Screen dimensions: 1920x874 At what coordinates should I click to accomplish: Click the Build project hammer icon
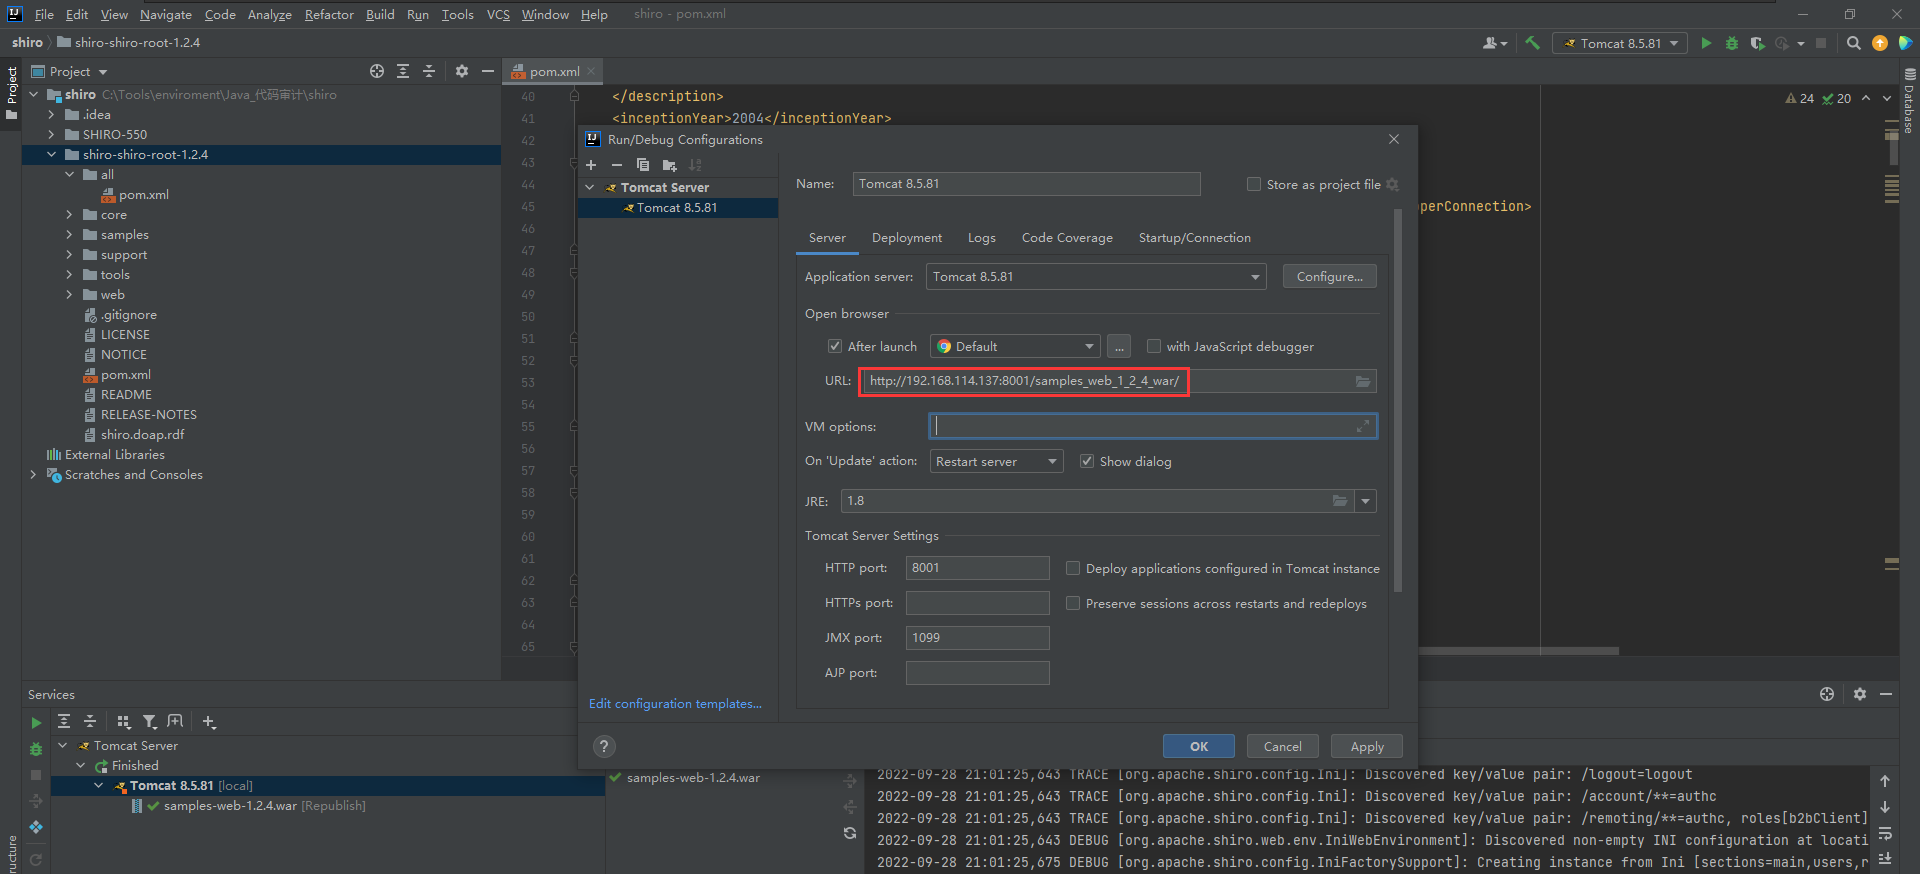pyautogui.click(x=1532, y=43)
